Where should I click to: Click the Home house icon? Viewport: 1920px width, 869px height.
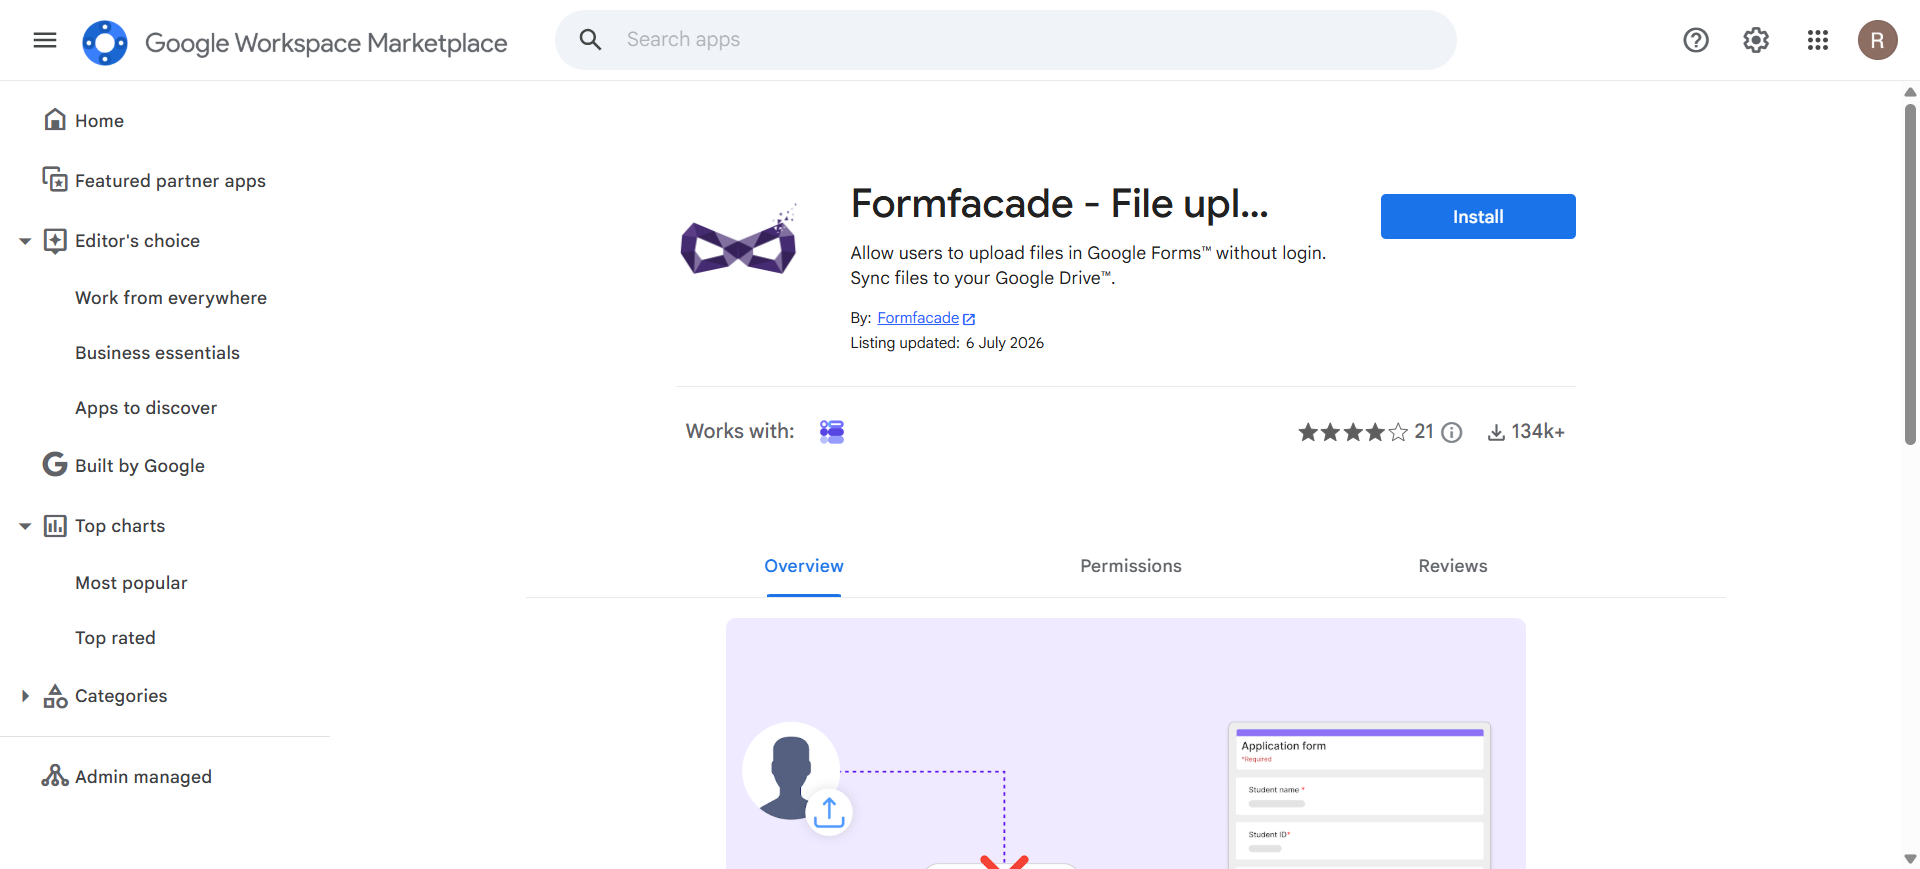55,120
